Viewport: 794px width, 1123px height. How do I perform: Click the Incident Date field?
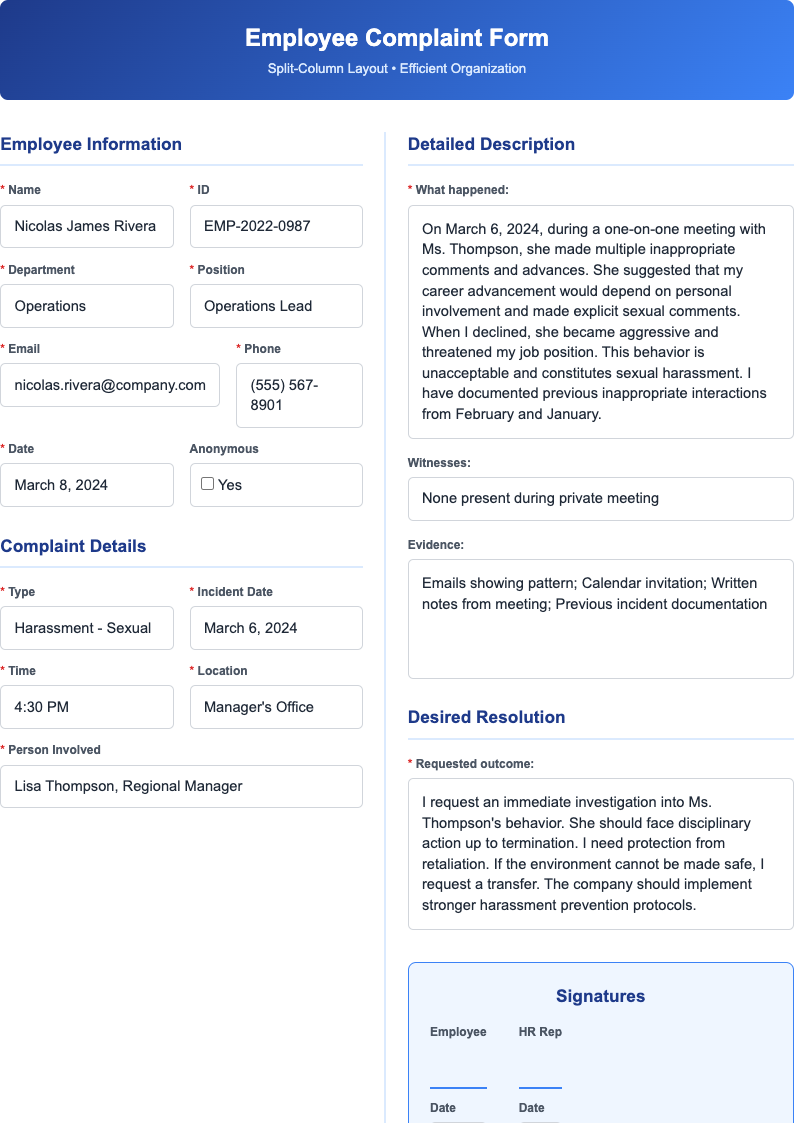coord(275,628)
